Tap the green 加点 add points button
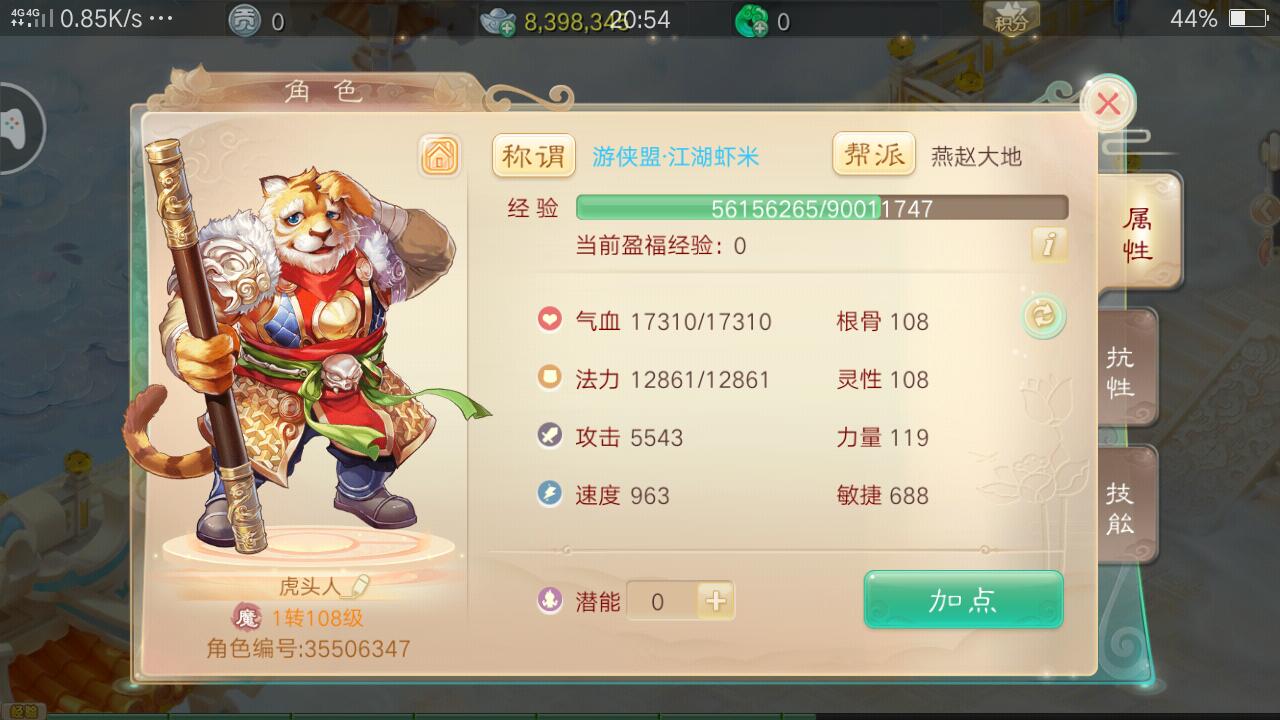Viewport: 1280px width, 720px height. [963, 600]
